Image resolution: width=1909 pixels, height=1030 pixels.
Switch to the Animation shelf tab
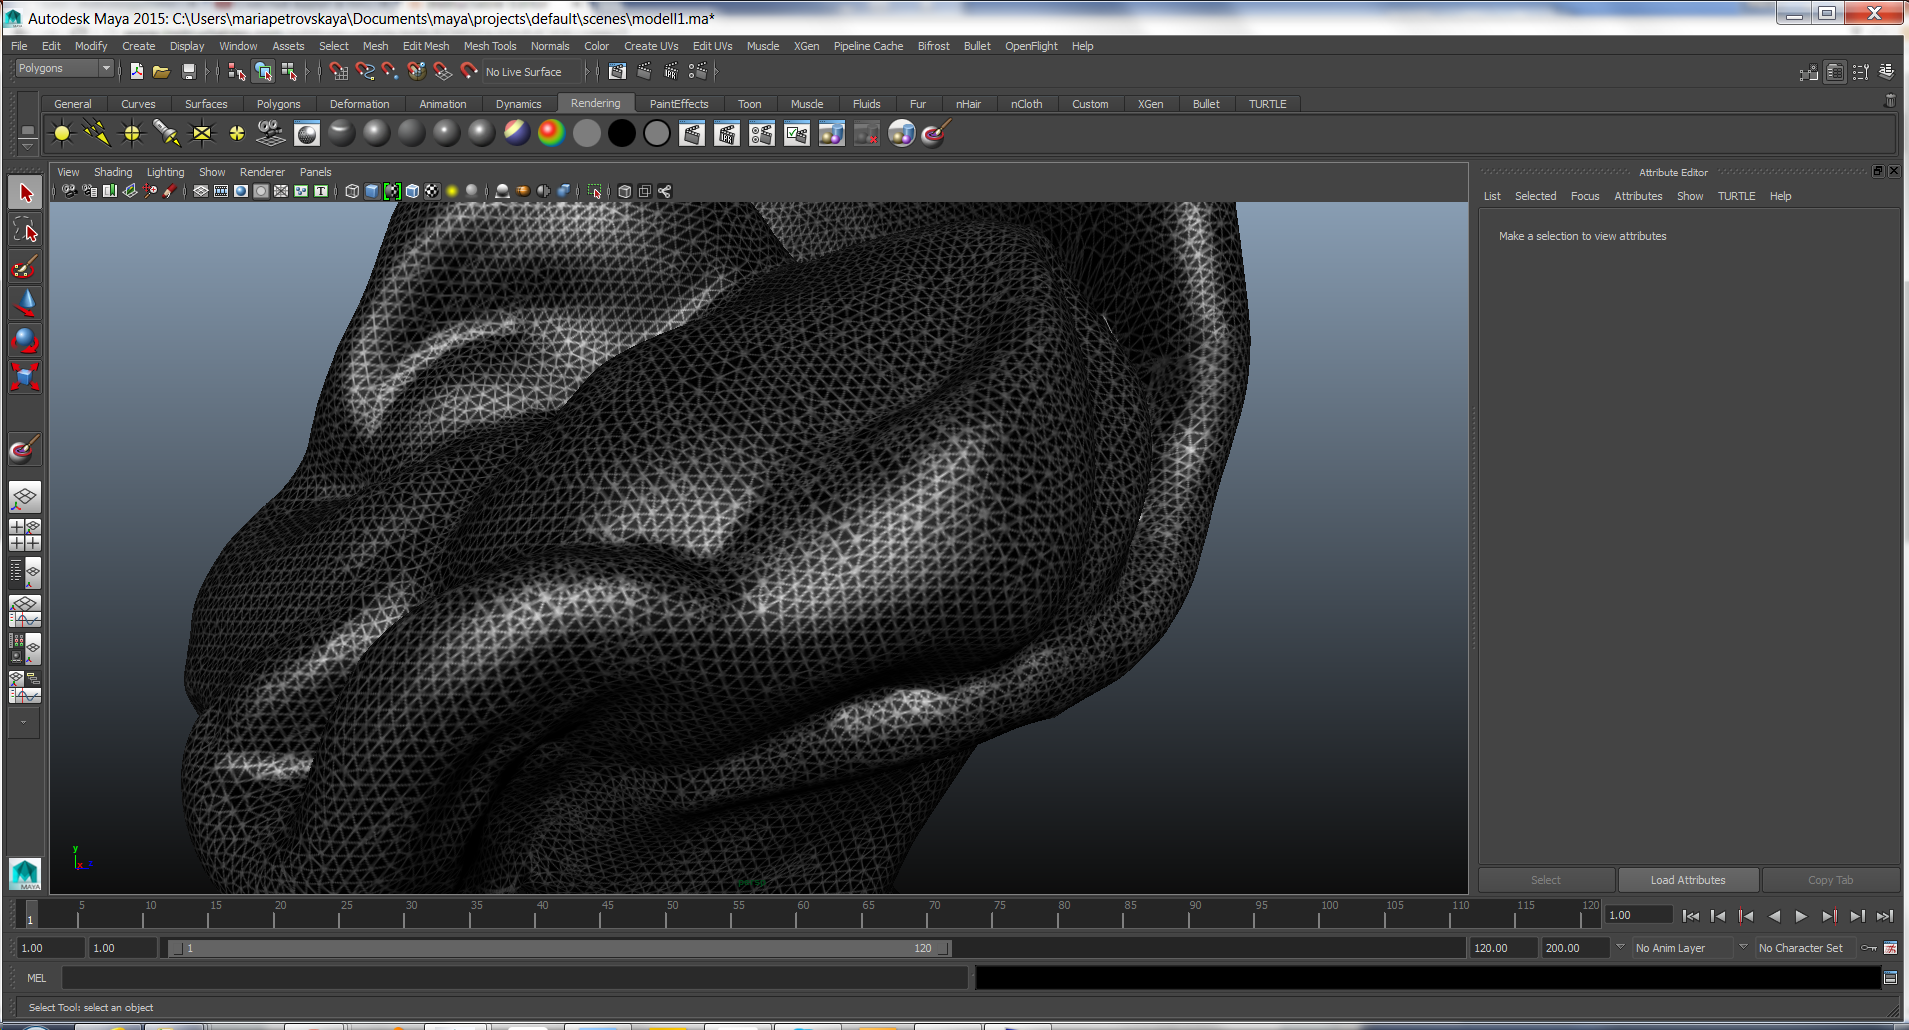tap(442, 103)
